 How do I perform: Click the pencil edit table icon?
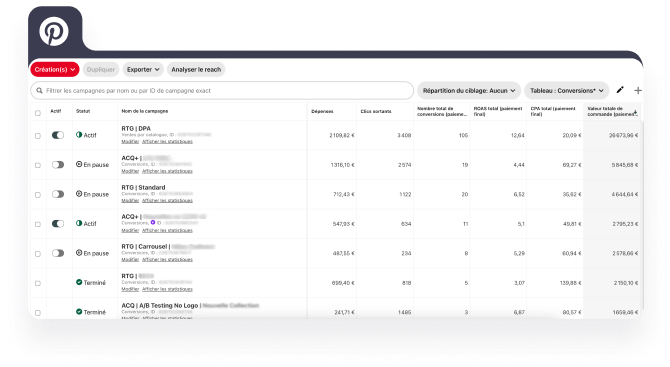(x=620, y=90)
